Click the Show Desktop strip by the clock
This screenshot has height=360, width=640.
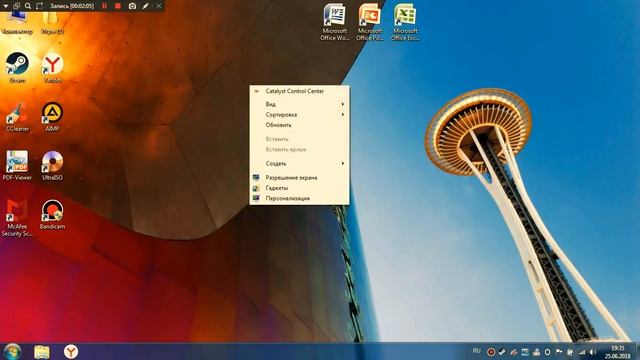point(637,351)
